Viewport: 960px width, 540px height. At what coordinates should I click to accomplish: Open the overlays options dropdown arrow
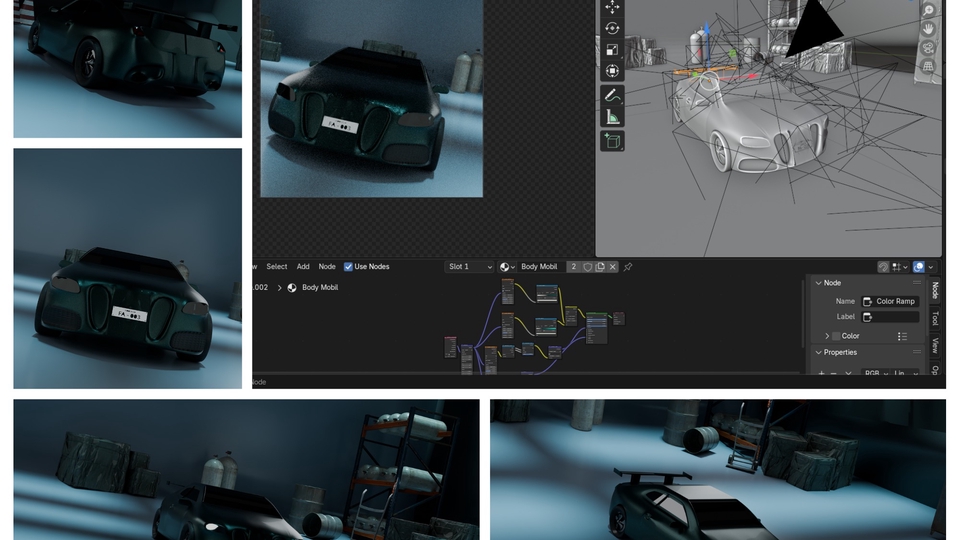coord(931,267)
